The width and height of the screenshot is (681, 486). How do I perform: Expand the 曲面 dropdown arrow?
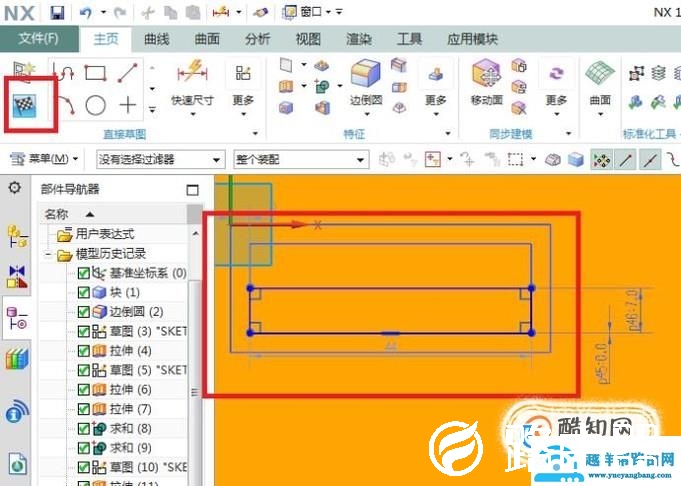click(600, 115)
